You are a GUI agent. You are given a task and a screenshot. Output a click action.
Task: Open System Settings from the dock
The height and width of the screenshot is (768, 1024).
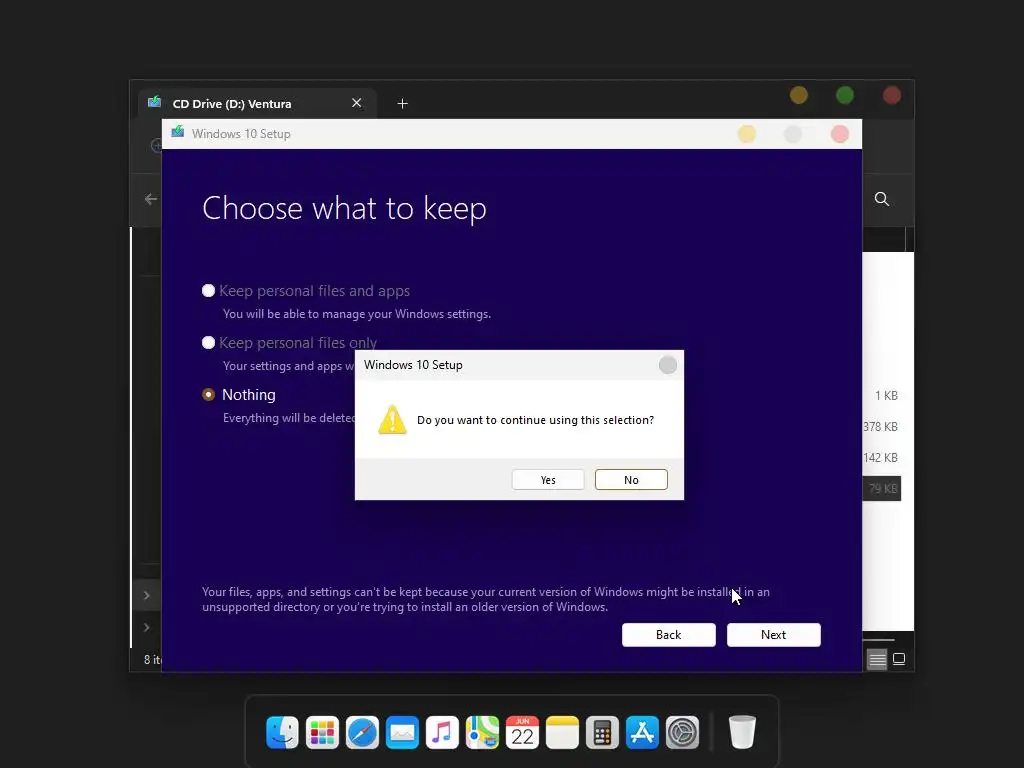click(x=682, y=732)
